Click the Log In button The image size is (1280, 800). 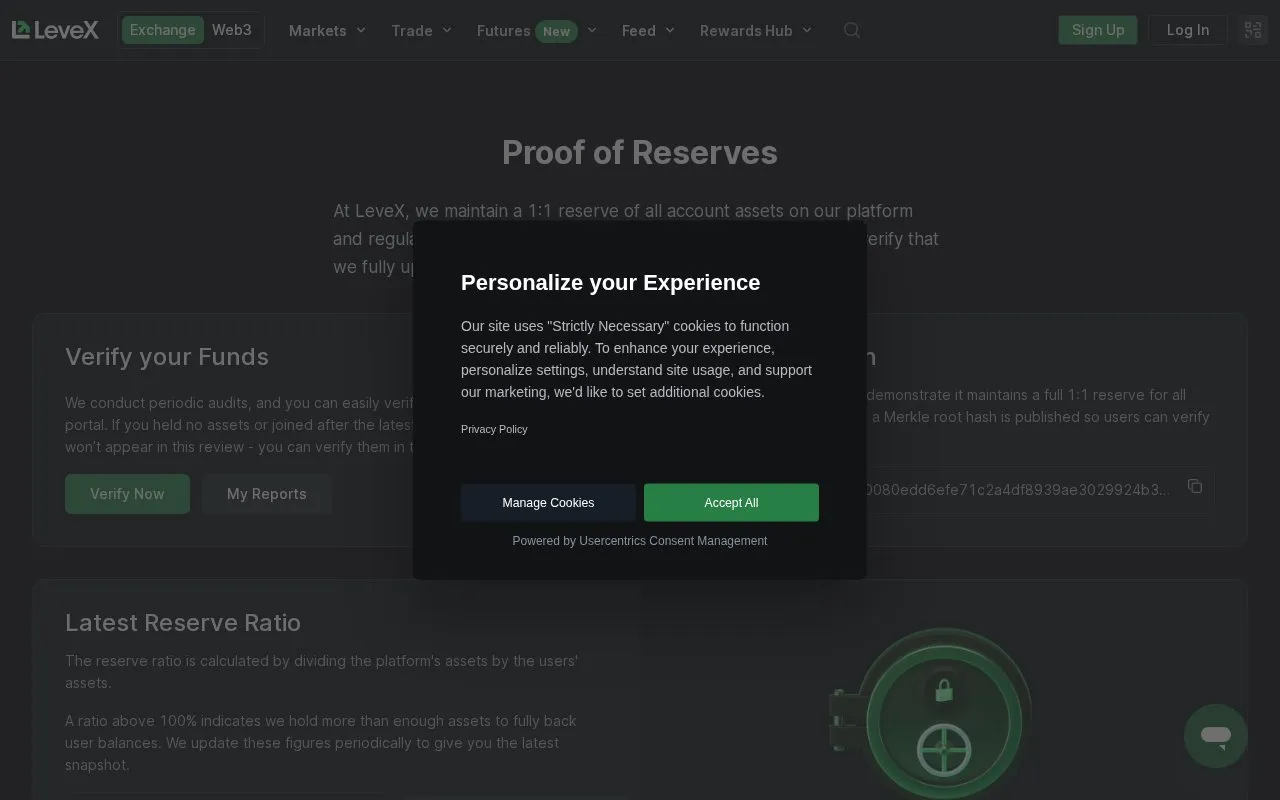[1188, 30]
